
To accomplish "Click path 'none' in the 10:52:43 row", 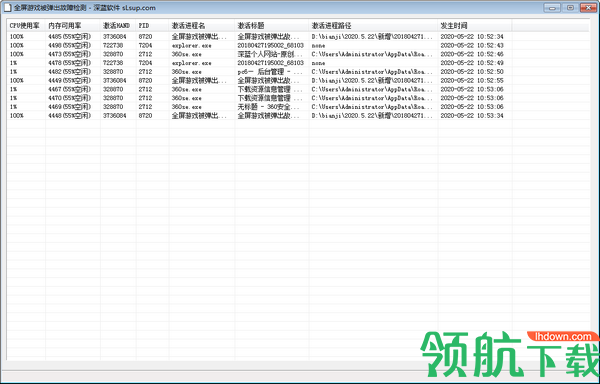I will pyautogui.click(x=318, y=46).
